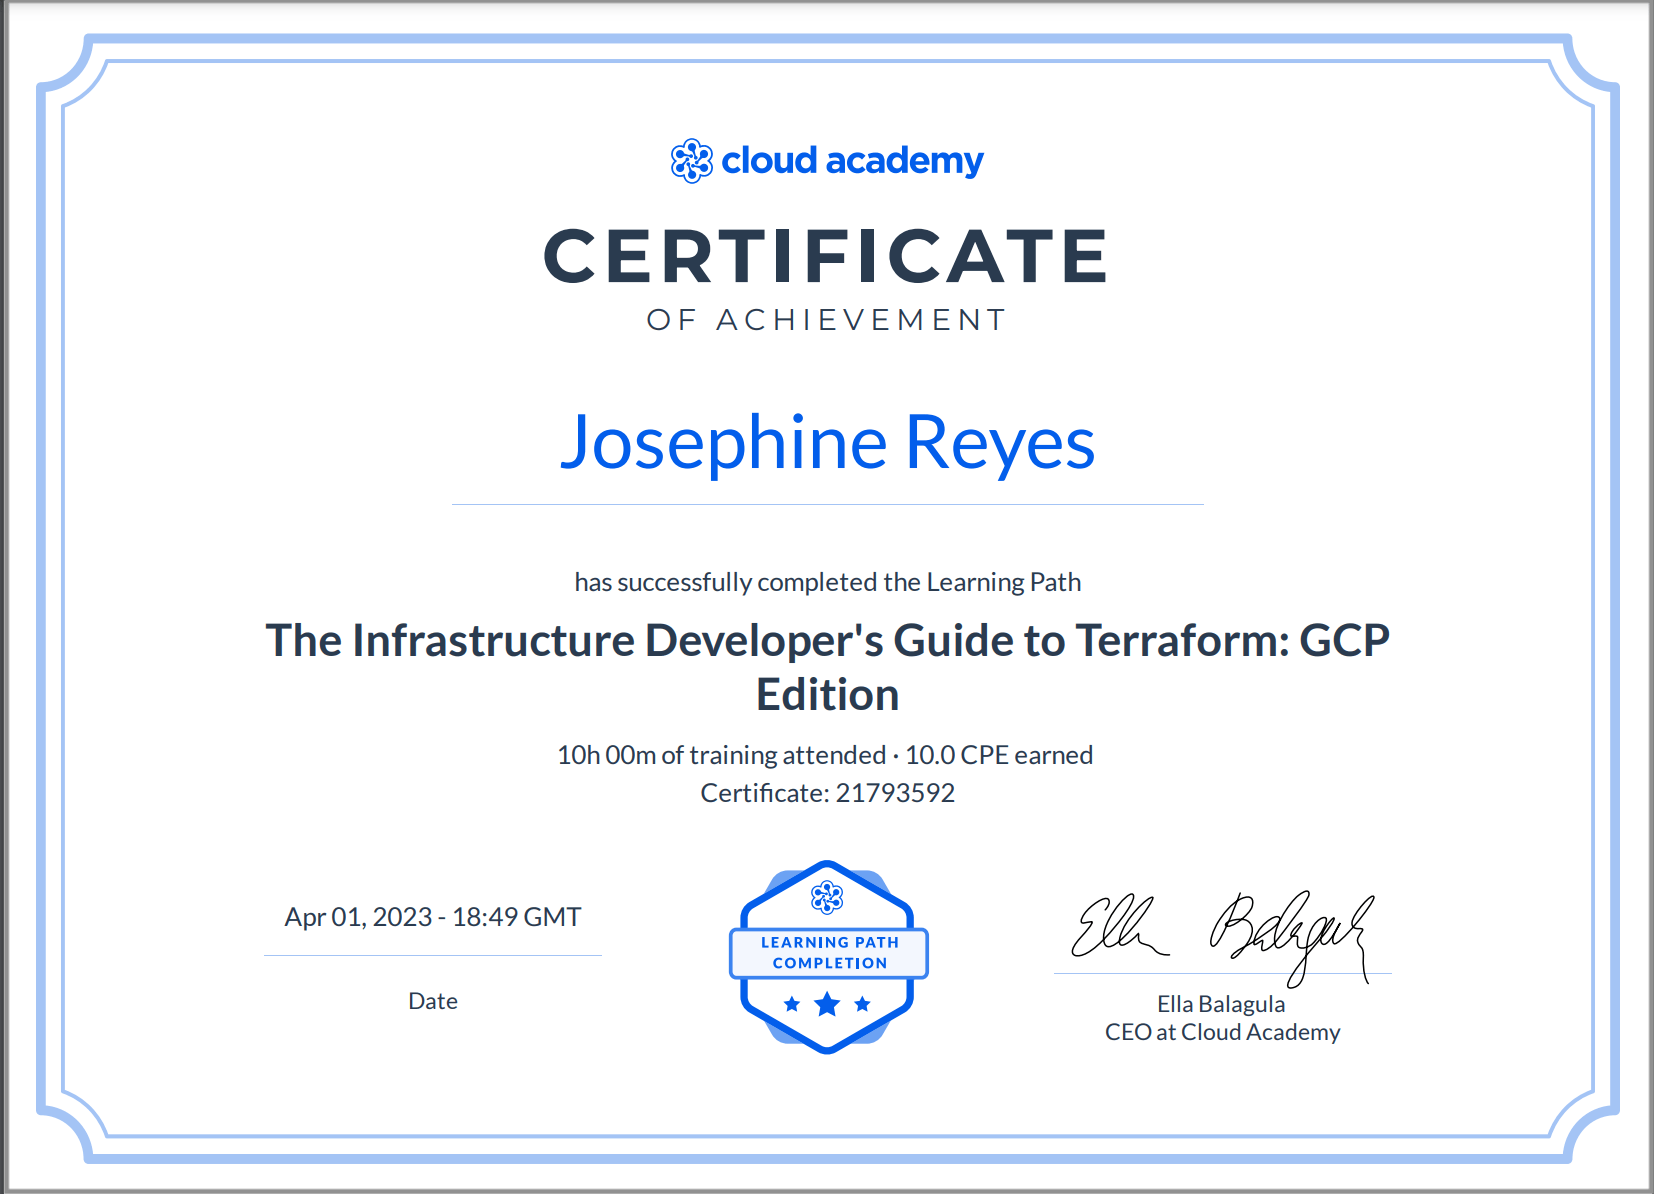Click the date Apr 01, 2023 - 18:49 GMT
This screenshot has height=1194, width=1654.
(x=433, y=917)
